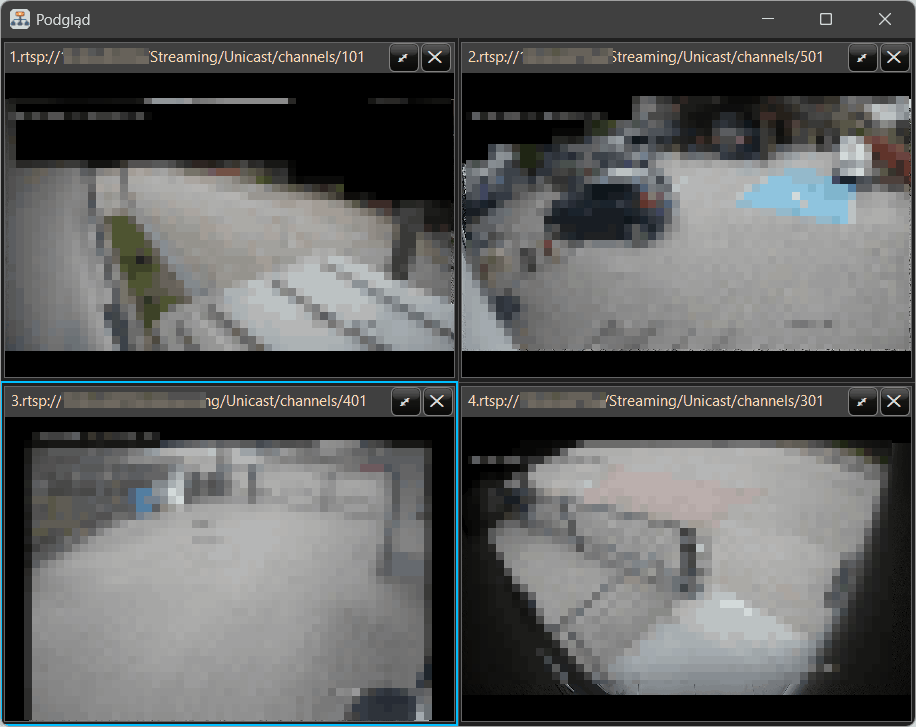Viewport: 916px width, 727px height.
Task: Expand camera stream channels/401 to full view
Action: pyautogui.click(x=405, y=402)
